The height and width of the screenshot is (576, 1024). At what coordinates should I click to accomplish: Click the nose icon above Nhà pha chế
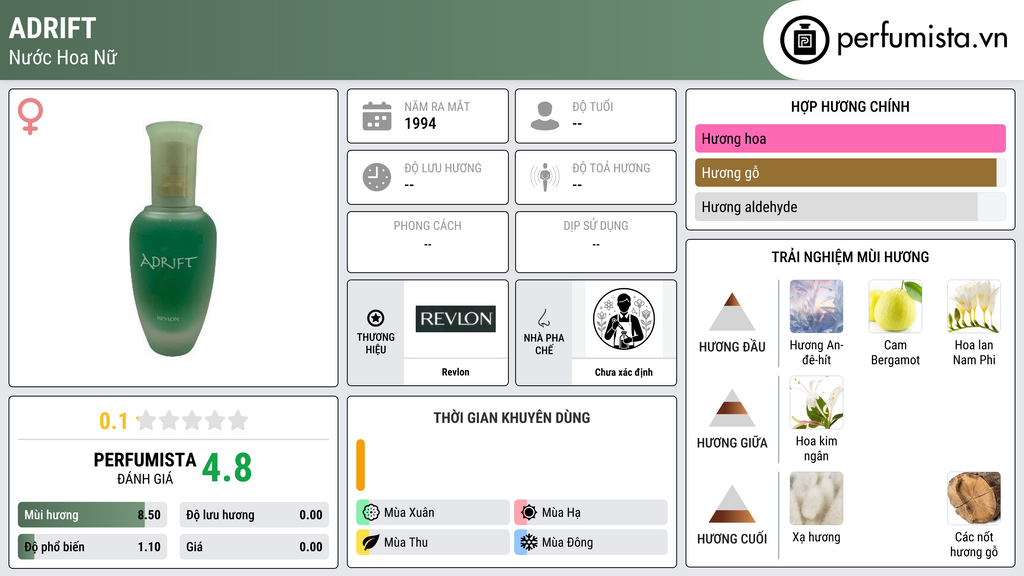(543, 318)
